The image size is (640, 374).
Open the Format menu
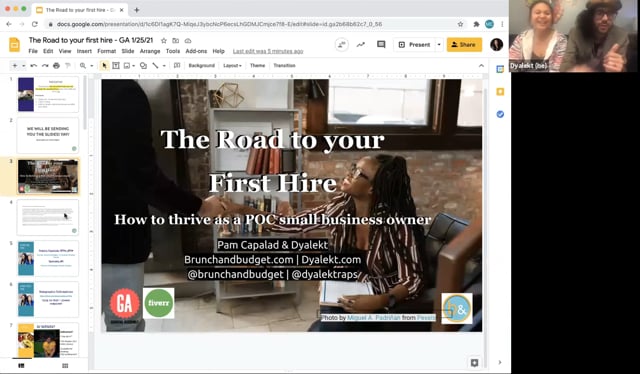pos(107,51)
